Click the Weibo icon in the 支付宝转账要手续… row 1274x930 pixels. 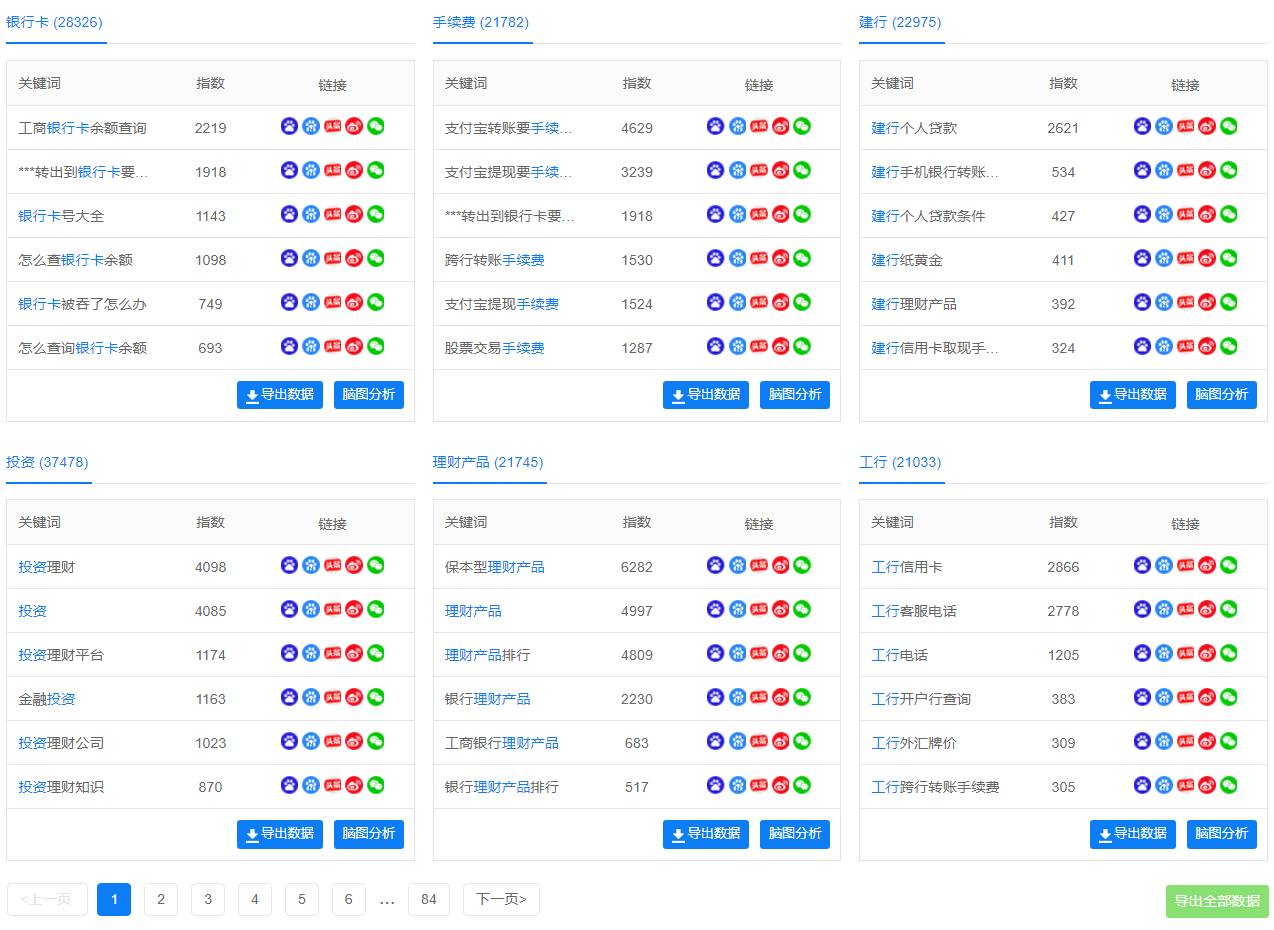[x=781, y=126]
